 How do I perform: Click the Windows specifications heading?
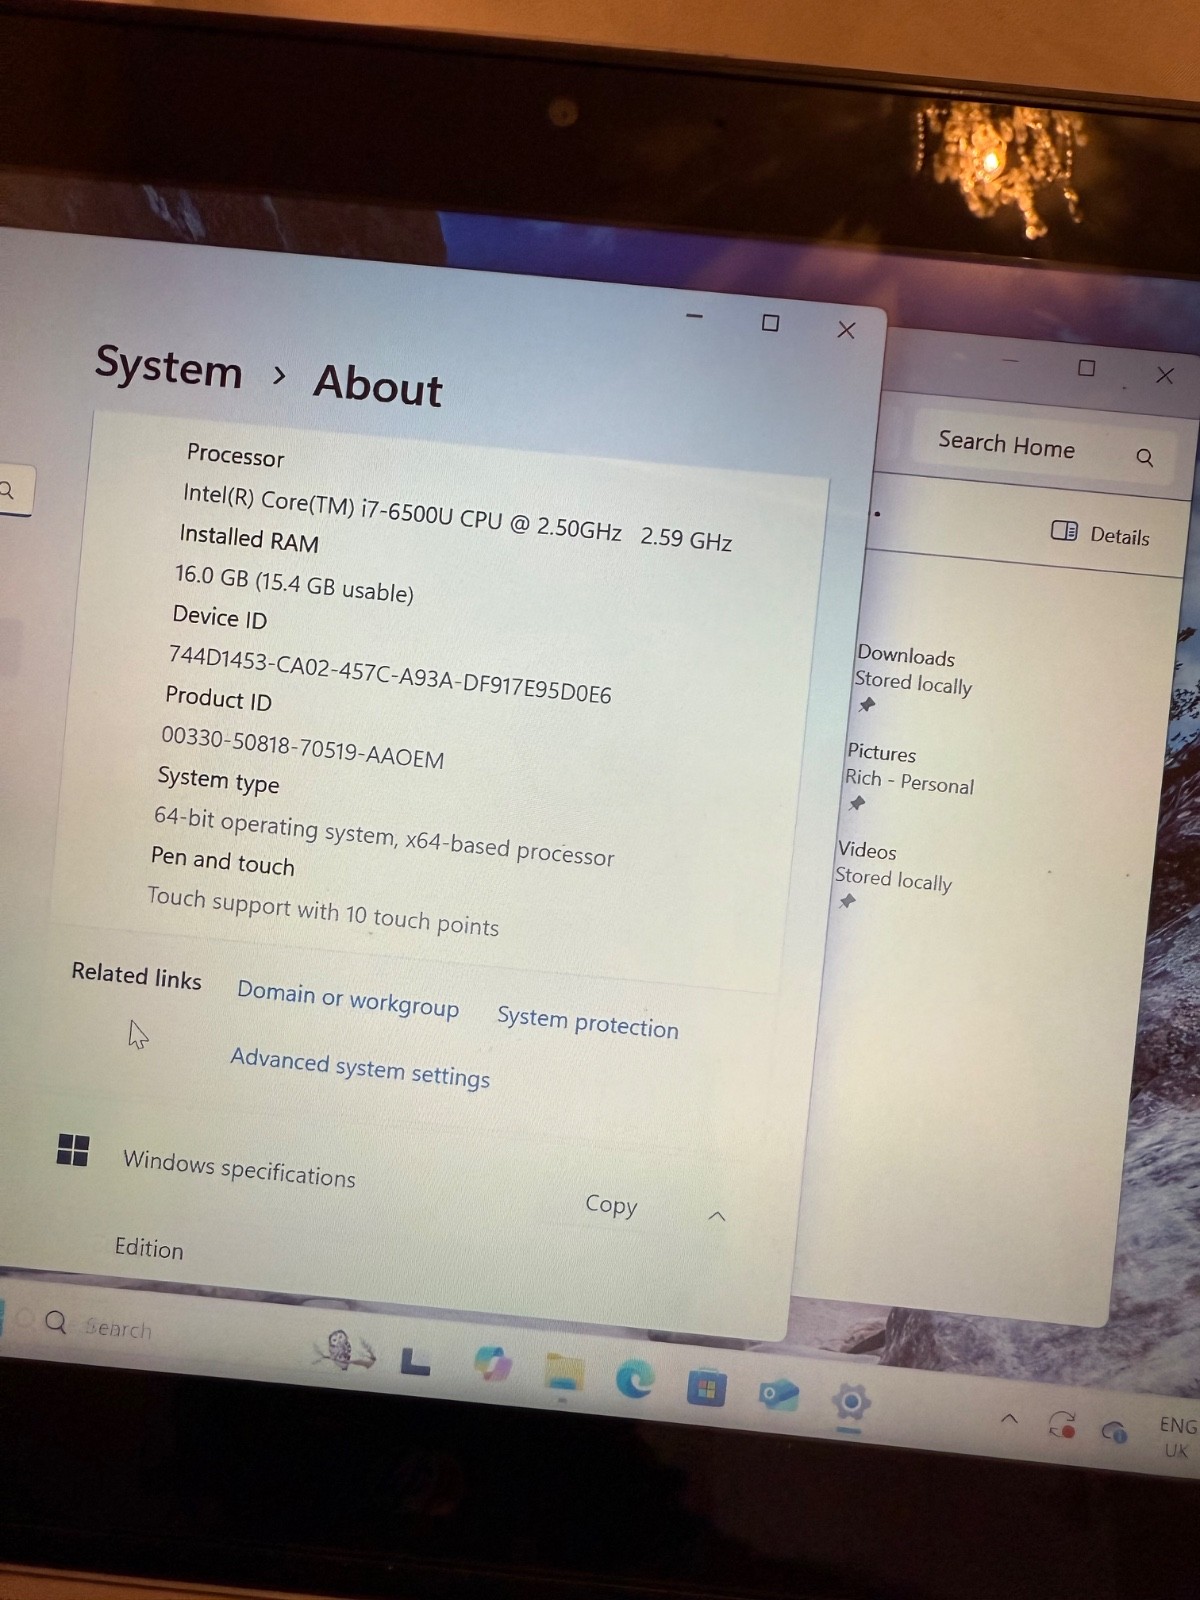[239, 1168]
